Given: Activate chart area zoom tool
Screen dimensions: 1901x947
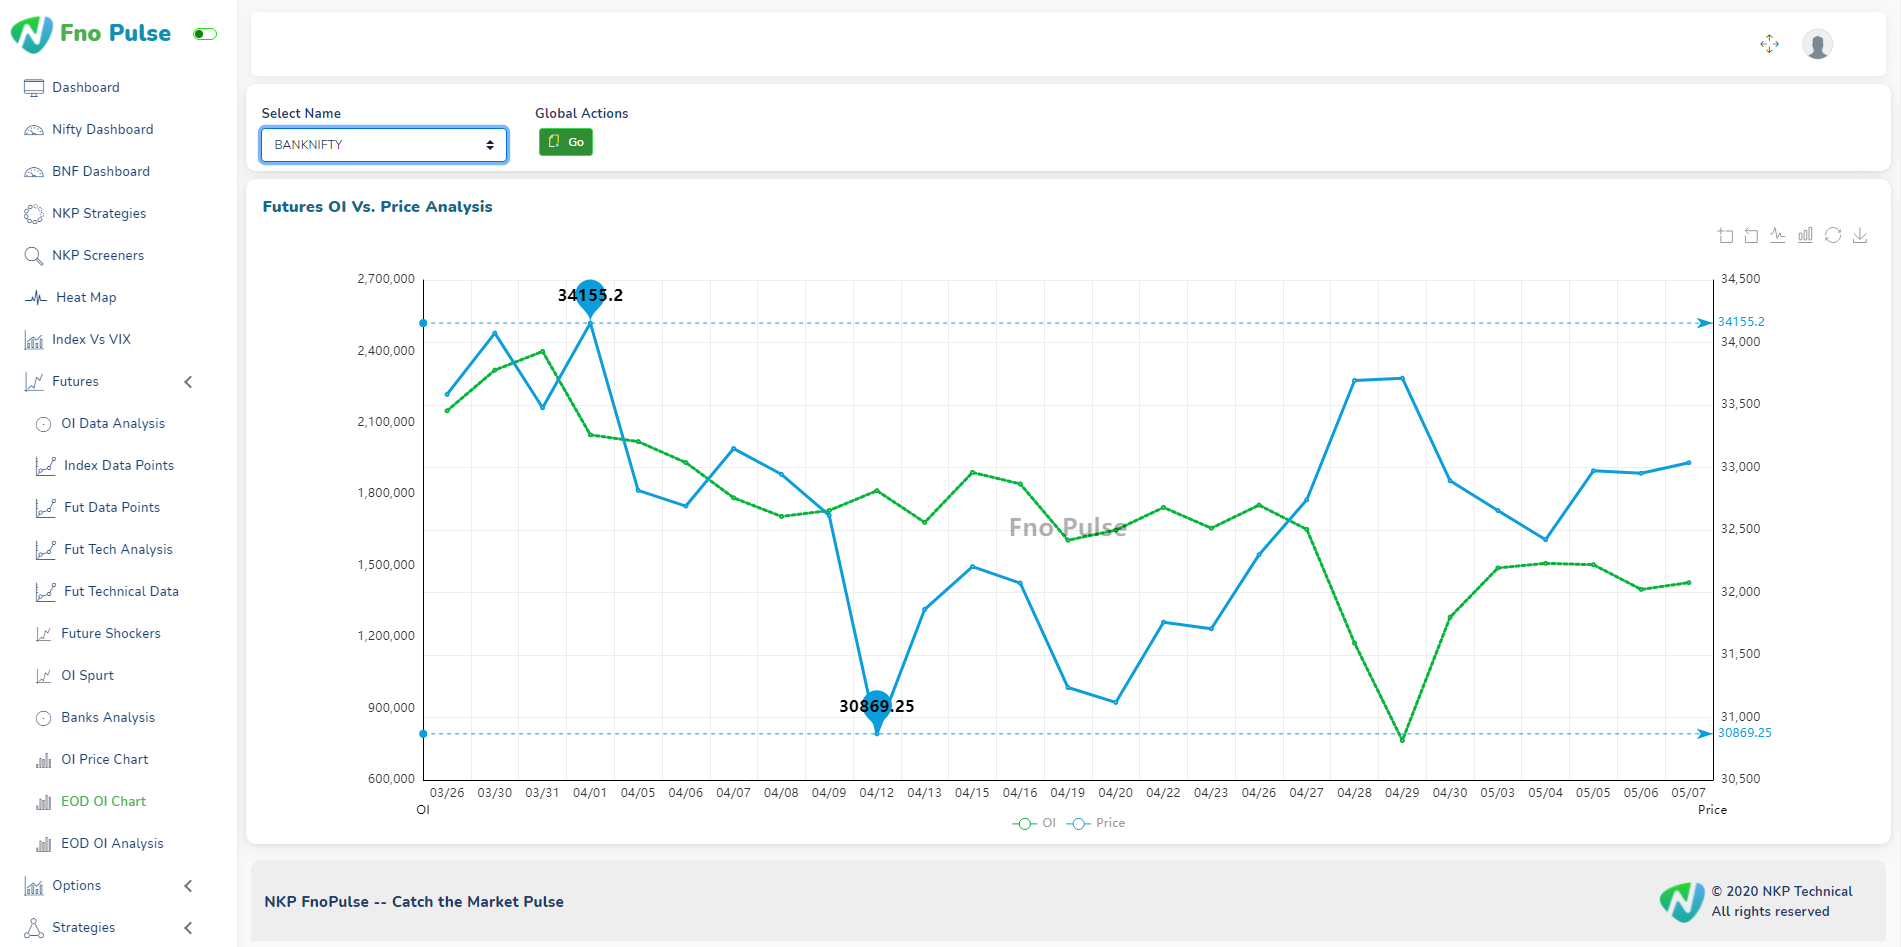Looking at the screenshot, I should (1726, 235).
